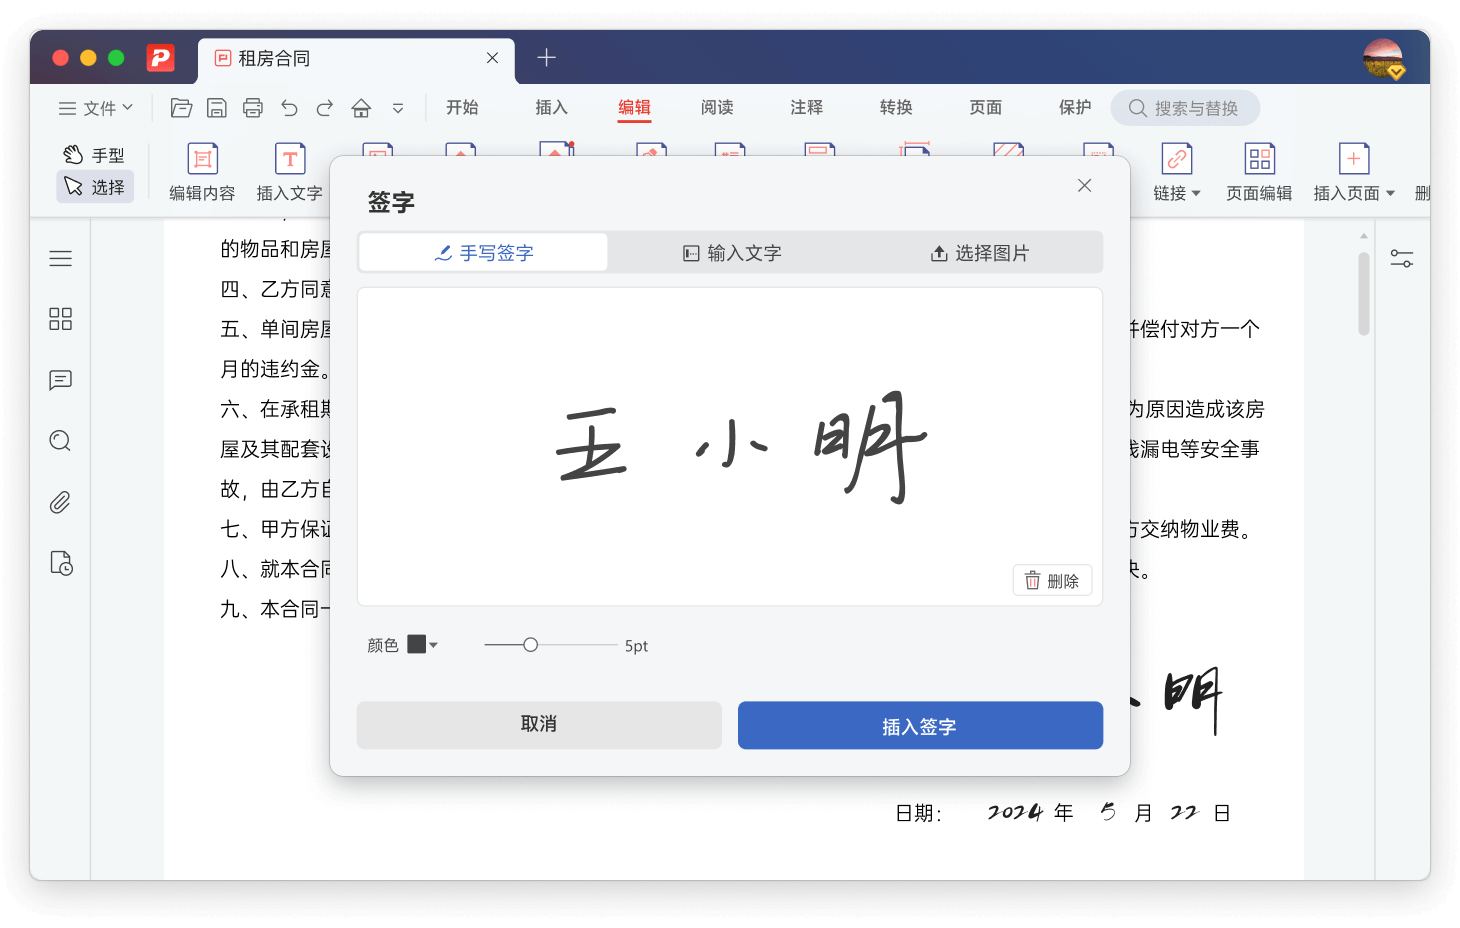Expand the 文件 menu

(x=95, y=108)
